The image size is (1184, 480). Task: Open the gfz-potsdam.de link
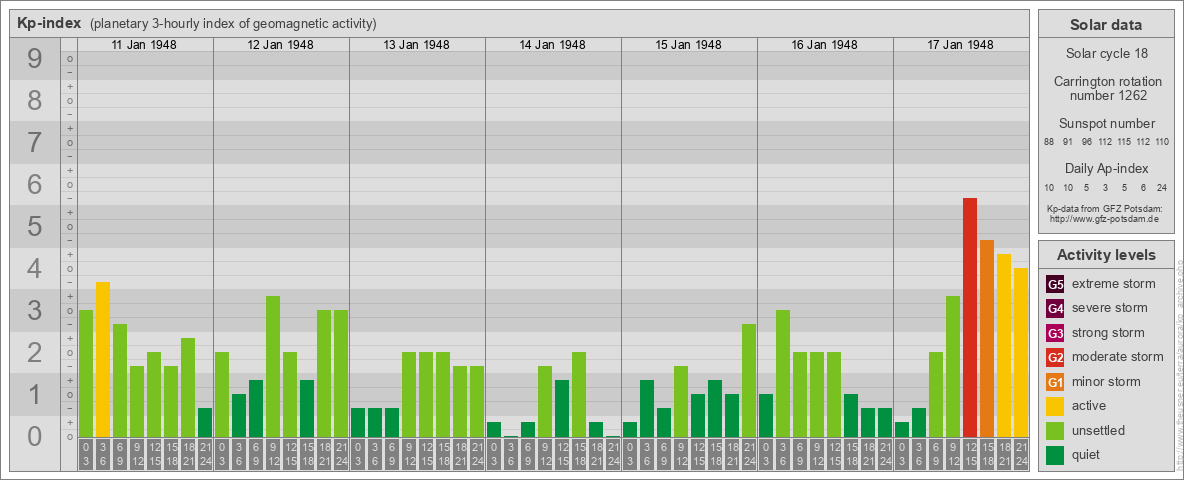click(1106, 219)
